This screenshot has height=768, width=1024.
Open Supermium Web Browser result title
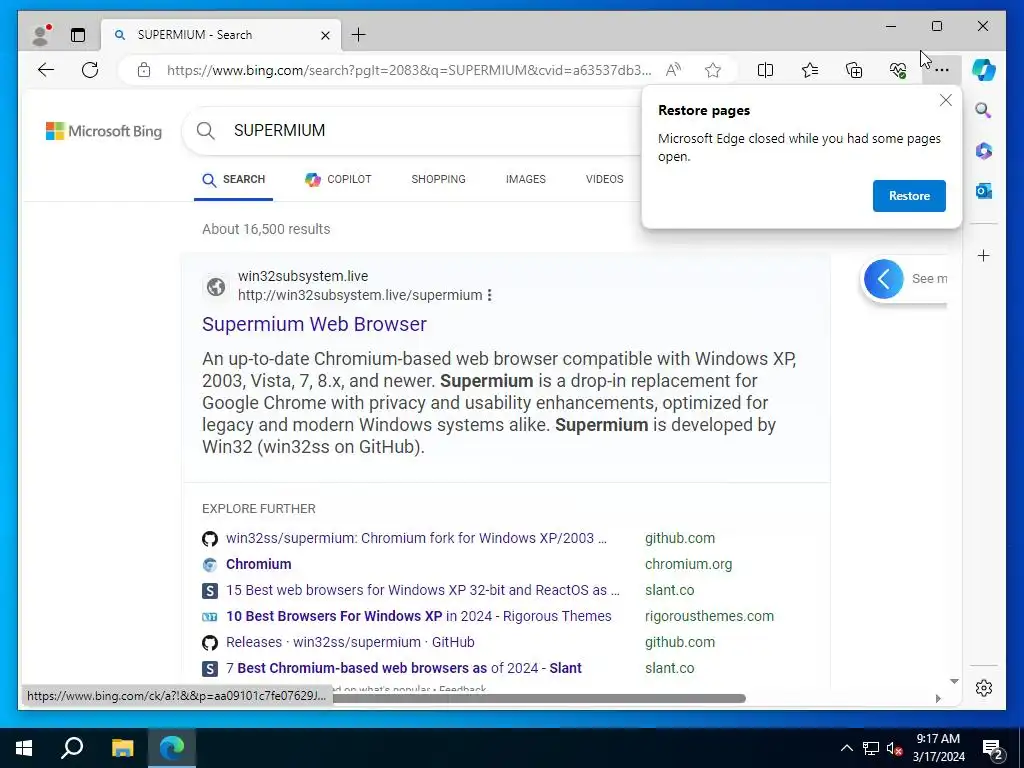pyautogui.click(x=314, y=325)
